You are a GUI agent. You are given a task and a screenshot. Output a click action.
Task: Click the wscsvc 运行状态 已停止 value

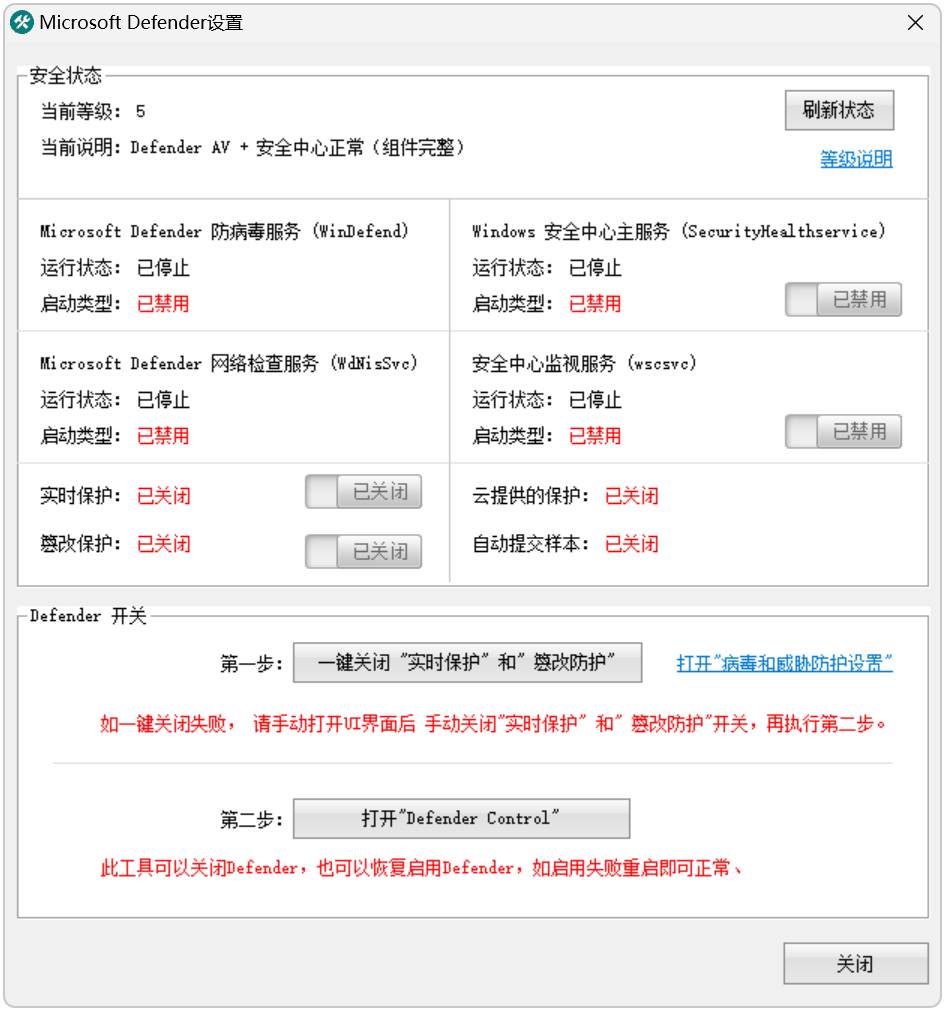coord(595,400)
